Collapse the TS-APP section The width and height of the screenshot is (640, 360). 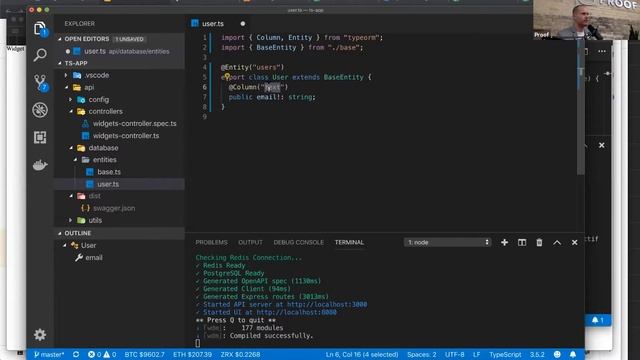[x=120, y=63]
